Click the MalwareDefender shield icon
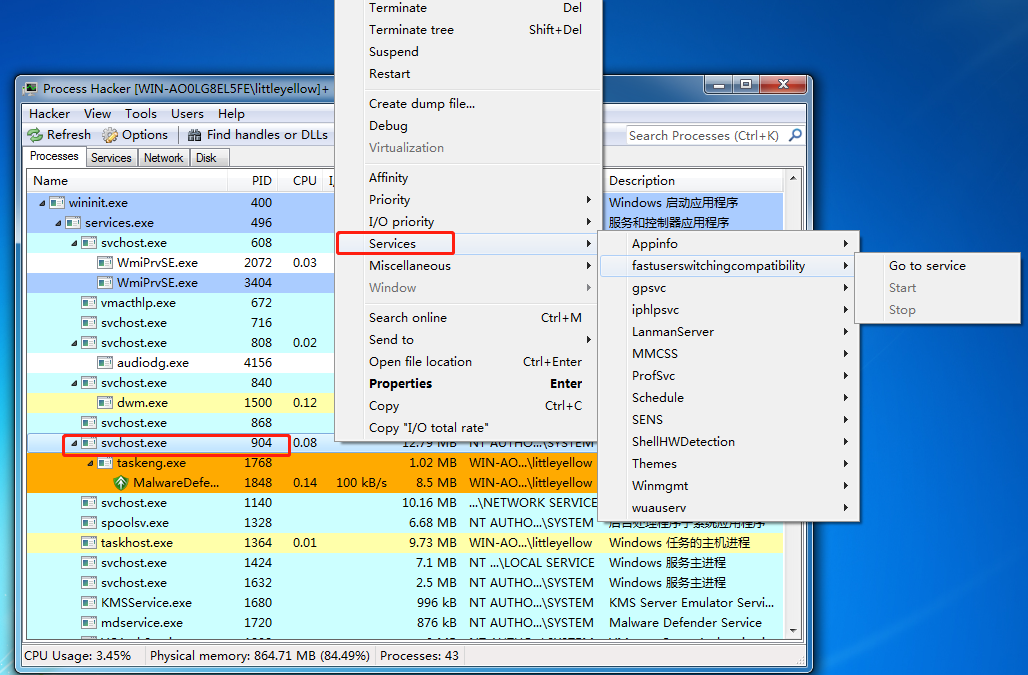 click(x=121, y=483)
